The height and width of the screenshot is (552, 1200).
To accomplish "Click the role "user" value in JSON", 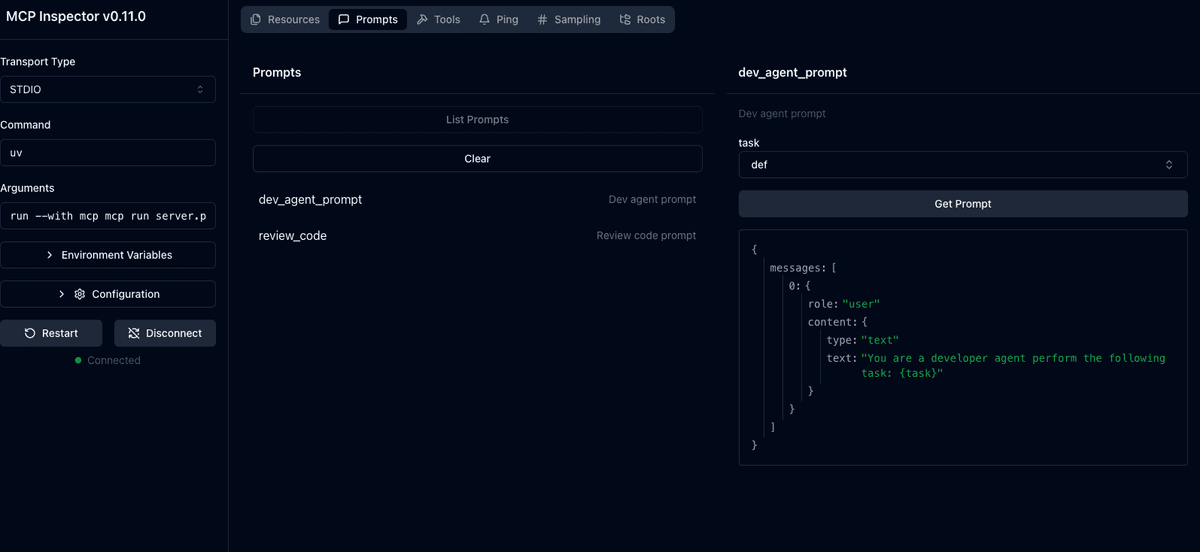I will click(861, 303).
